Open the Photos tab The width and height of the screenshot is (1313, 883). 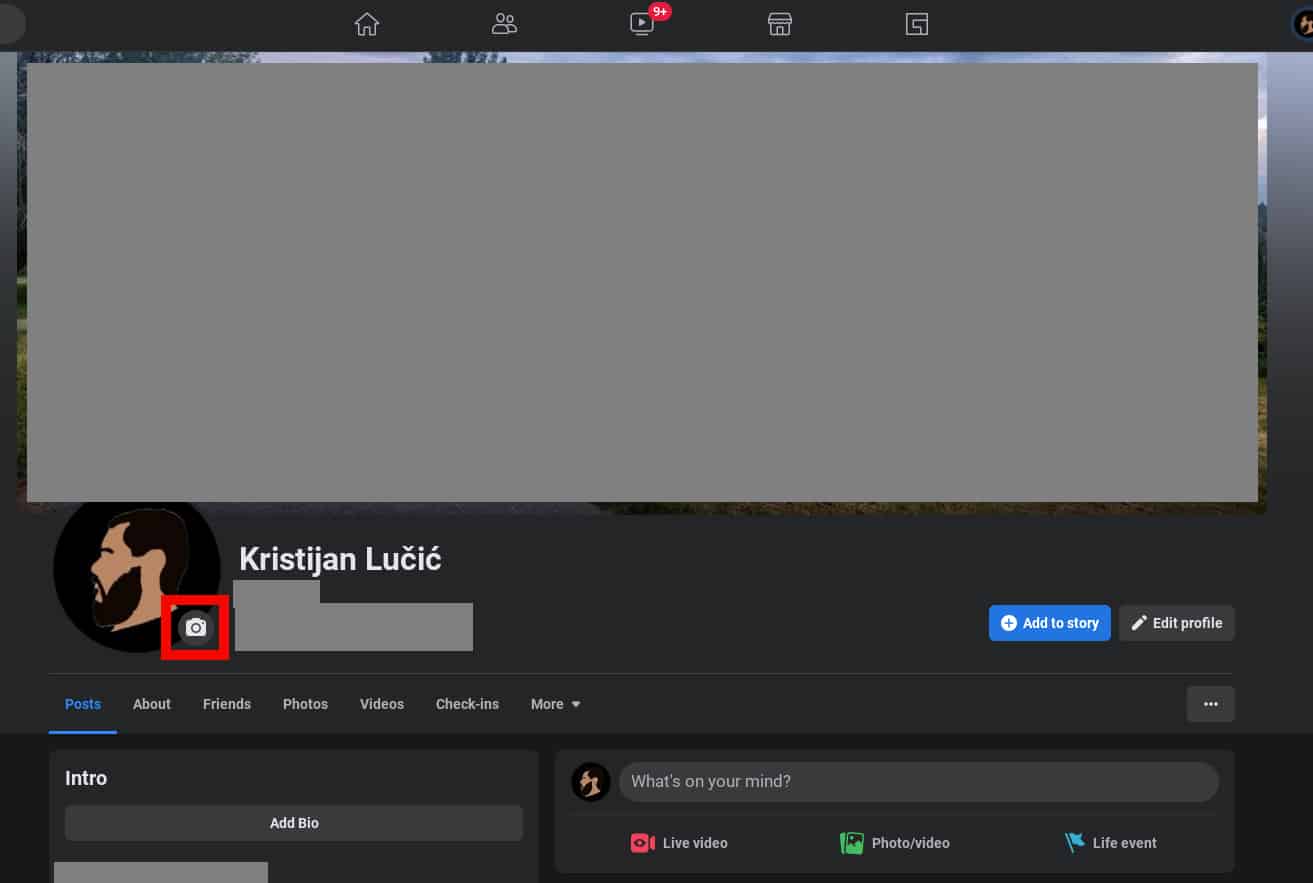pyautogui.click(x=305, y=704)
